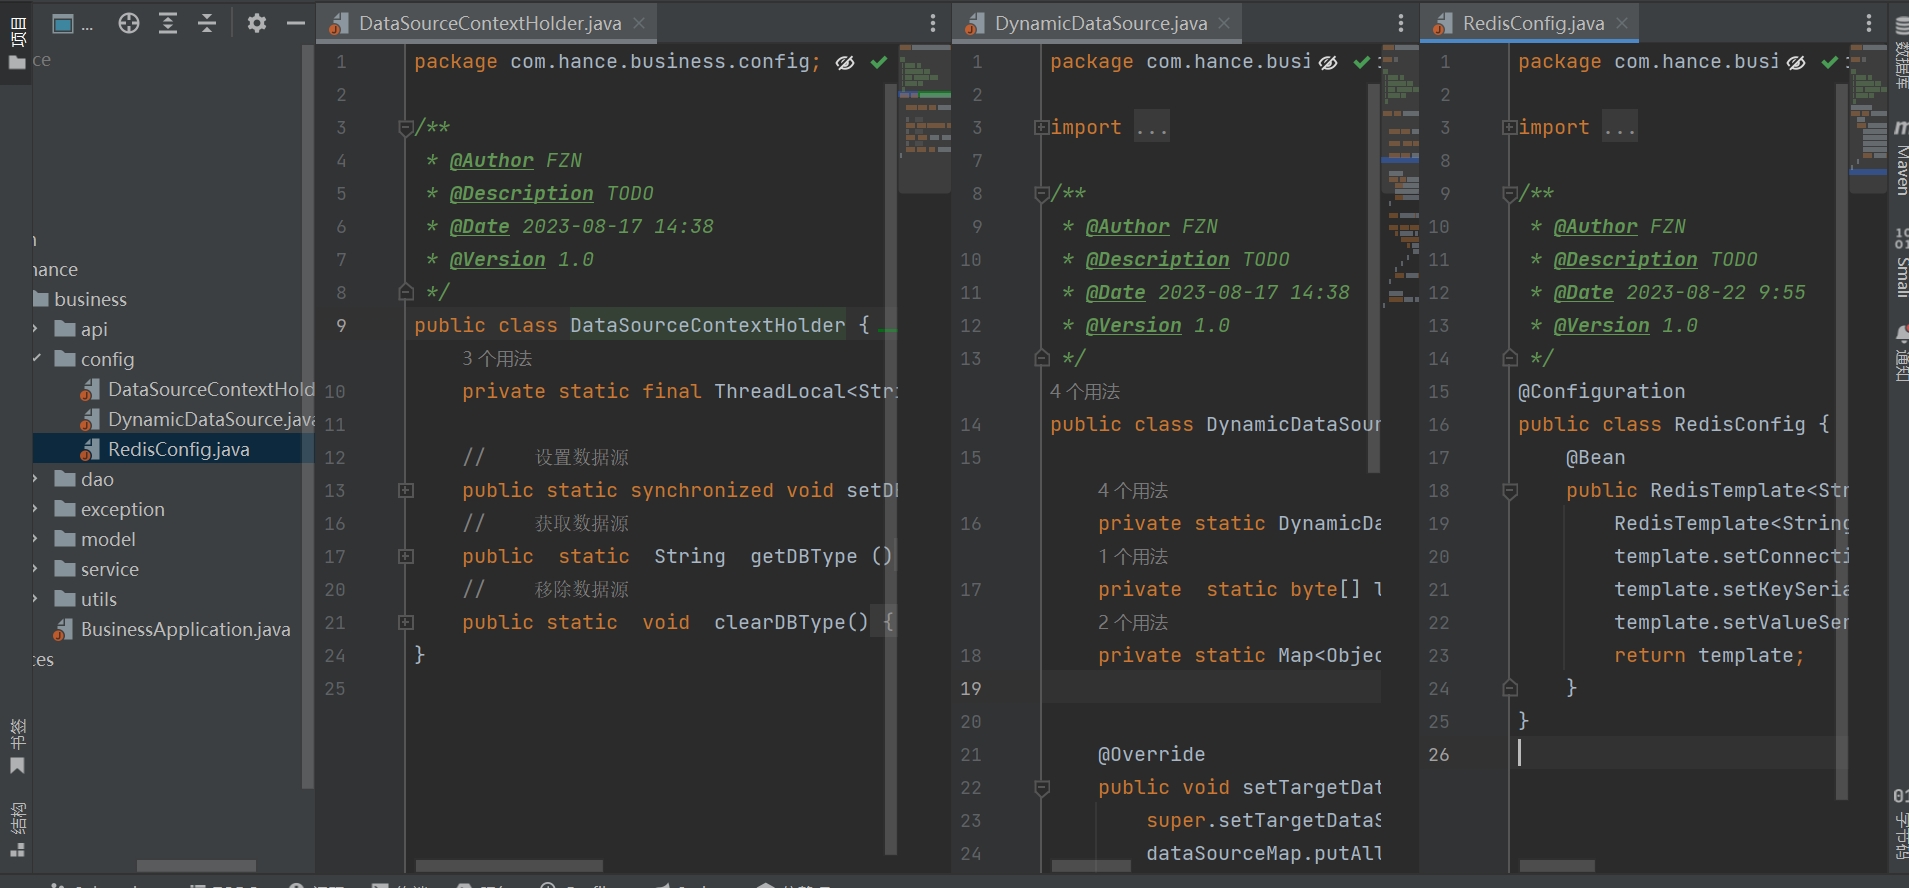Click the Select Opened File target icon
The width and height of the screenshot is (1909, 888).
tap(129, 23)
